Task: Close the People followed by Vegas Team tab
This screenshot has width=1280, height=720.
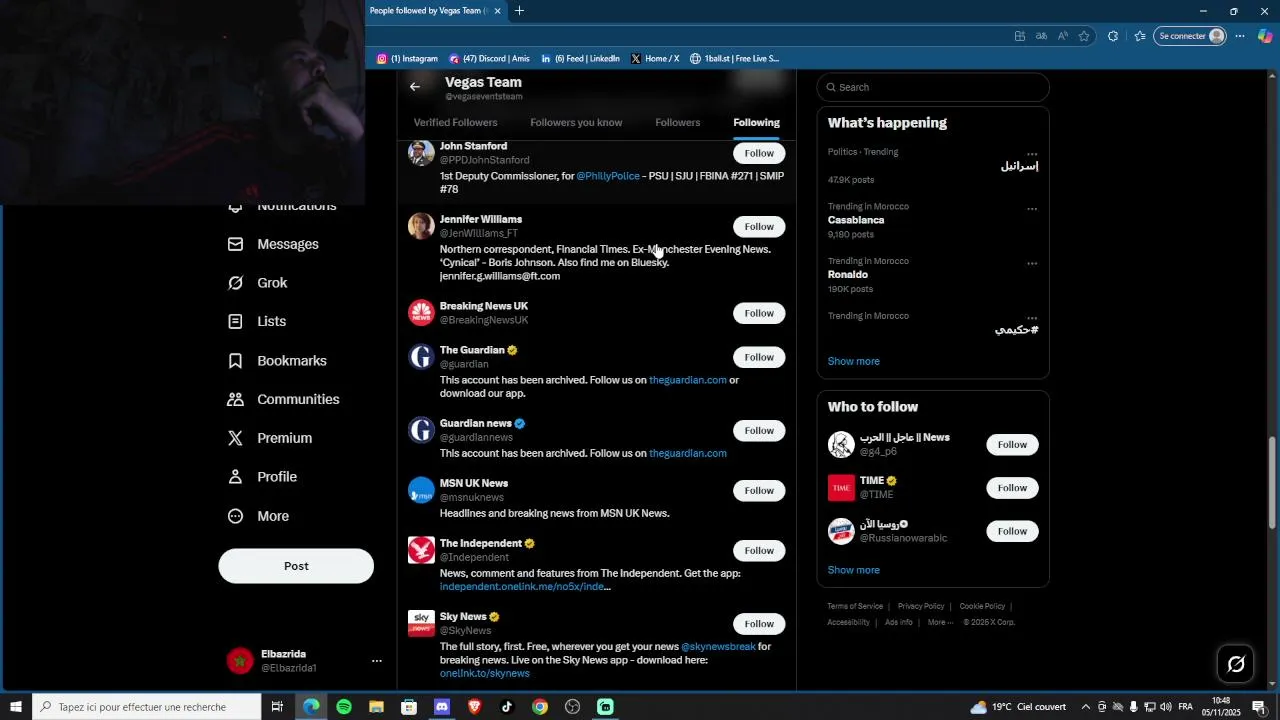Action: click(497, 11)
